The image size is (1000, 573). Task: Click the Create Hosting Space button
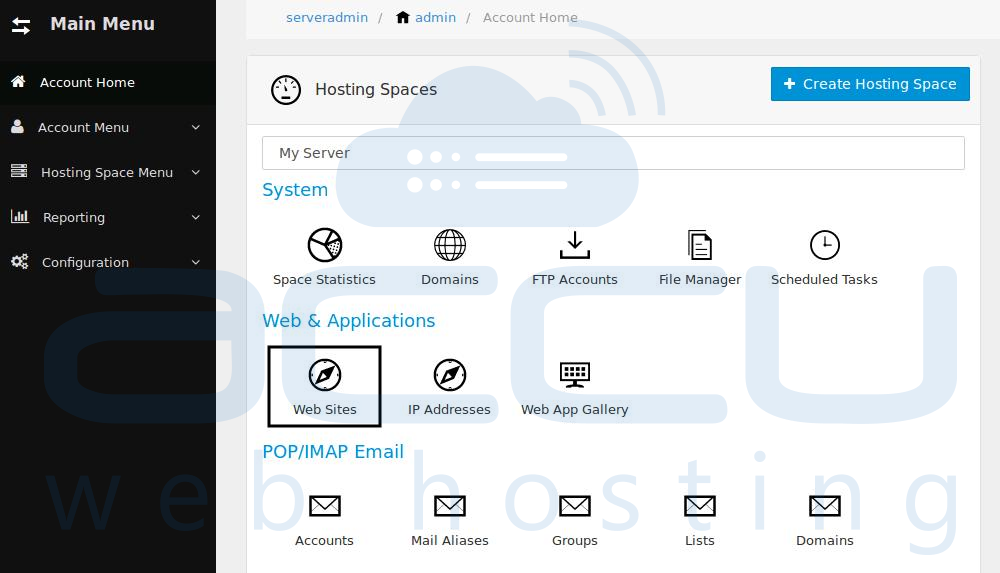tap(870, 84)
